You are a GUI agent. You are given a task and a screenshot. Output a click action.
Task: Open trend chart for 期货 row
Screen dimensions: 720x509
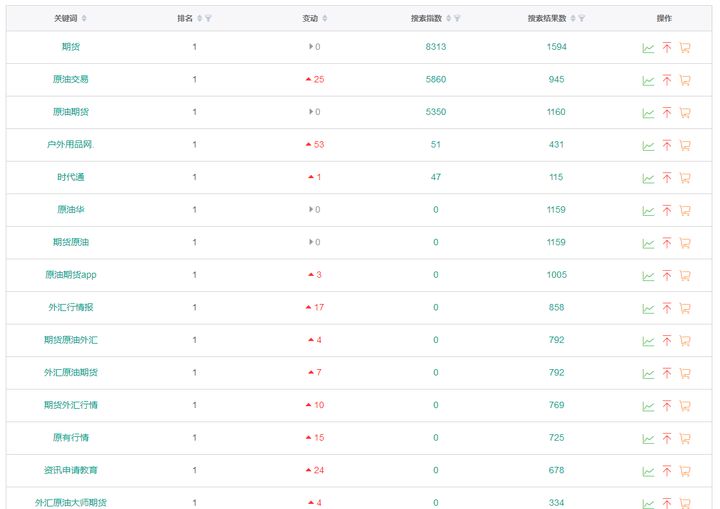(x=648, y=48)
